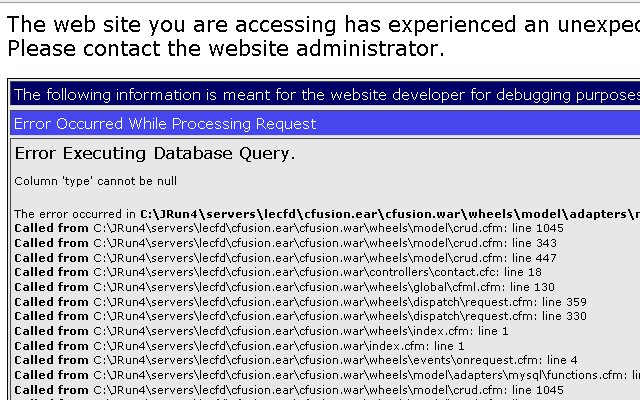640x400 pixels.
Task: Click the "Column 'type' cannot be null" message
Action: pyautogui.click(x=96, y=181)
